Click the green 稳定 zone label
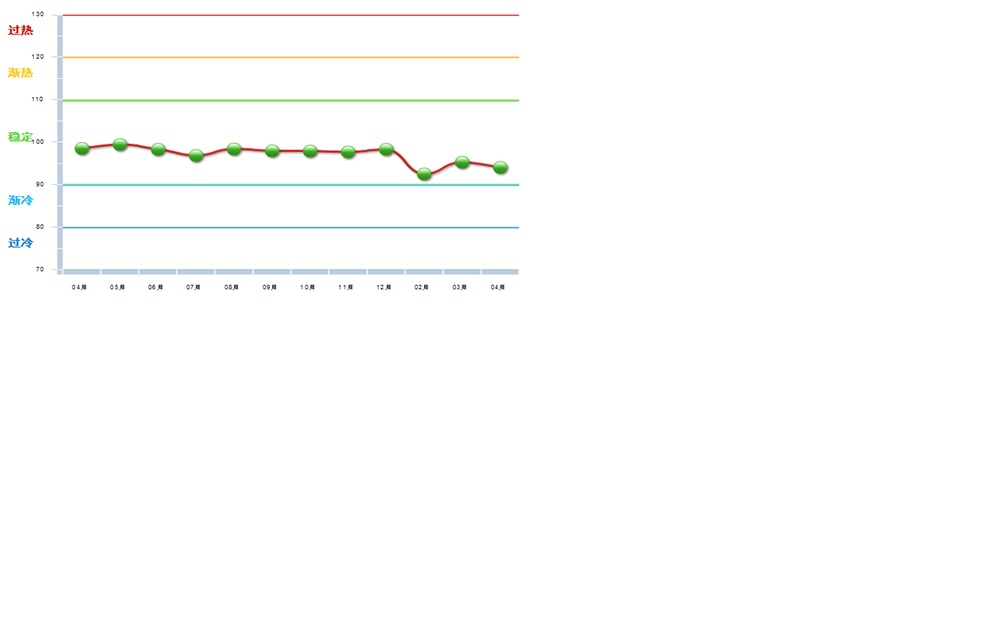This screenshot has height=630, width=1008. pyautogui.click(x=21, y=137)
